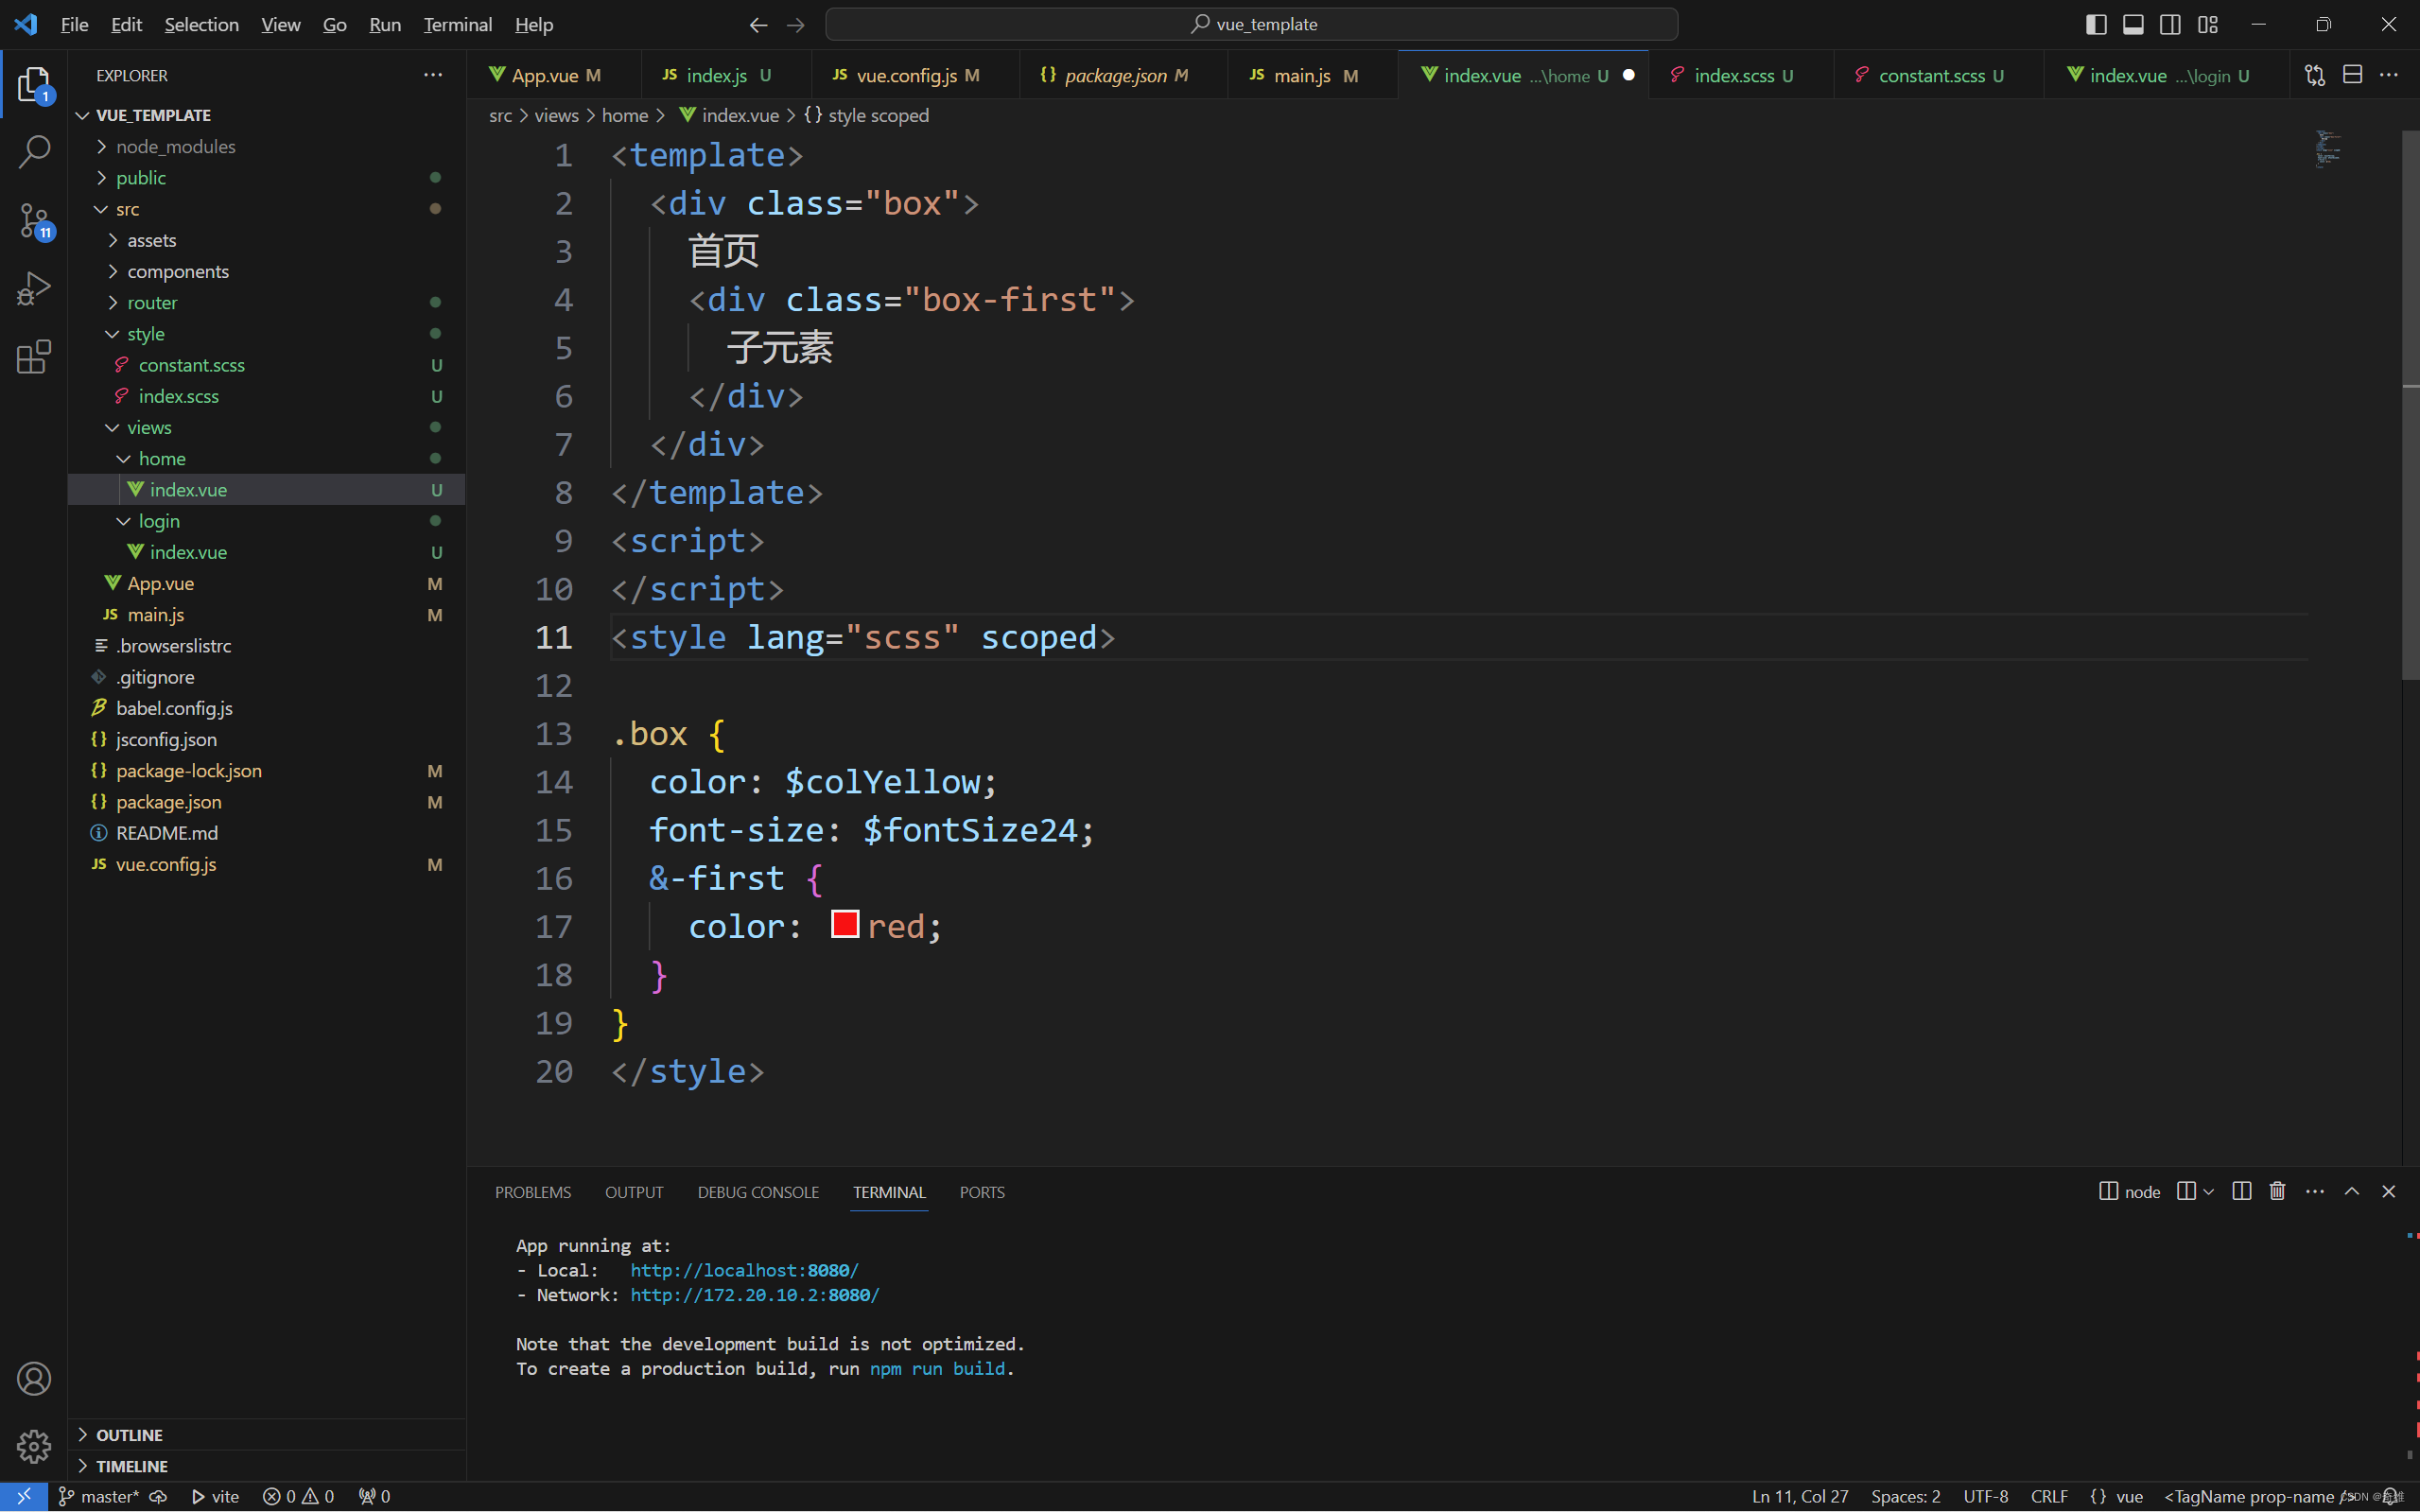
Task: Open the localhost:8080 link in terminal
Action: [743, 1270]
